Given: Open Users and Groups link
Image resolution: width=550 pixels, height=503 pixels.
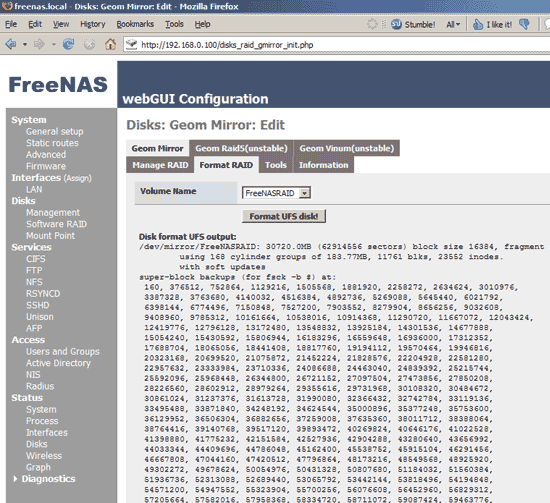Looking at the screenshot, I should click(63, 351).
